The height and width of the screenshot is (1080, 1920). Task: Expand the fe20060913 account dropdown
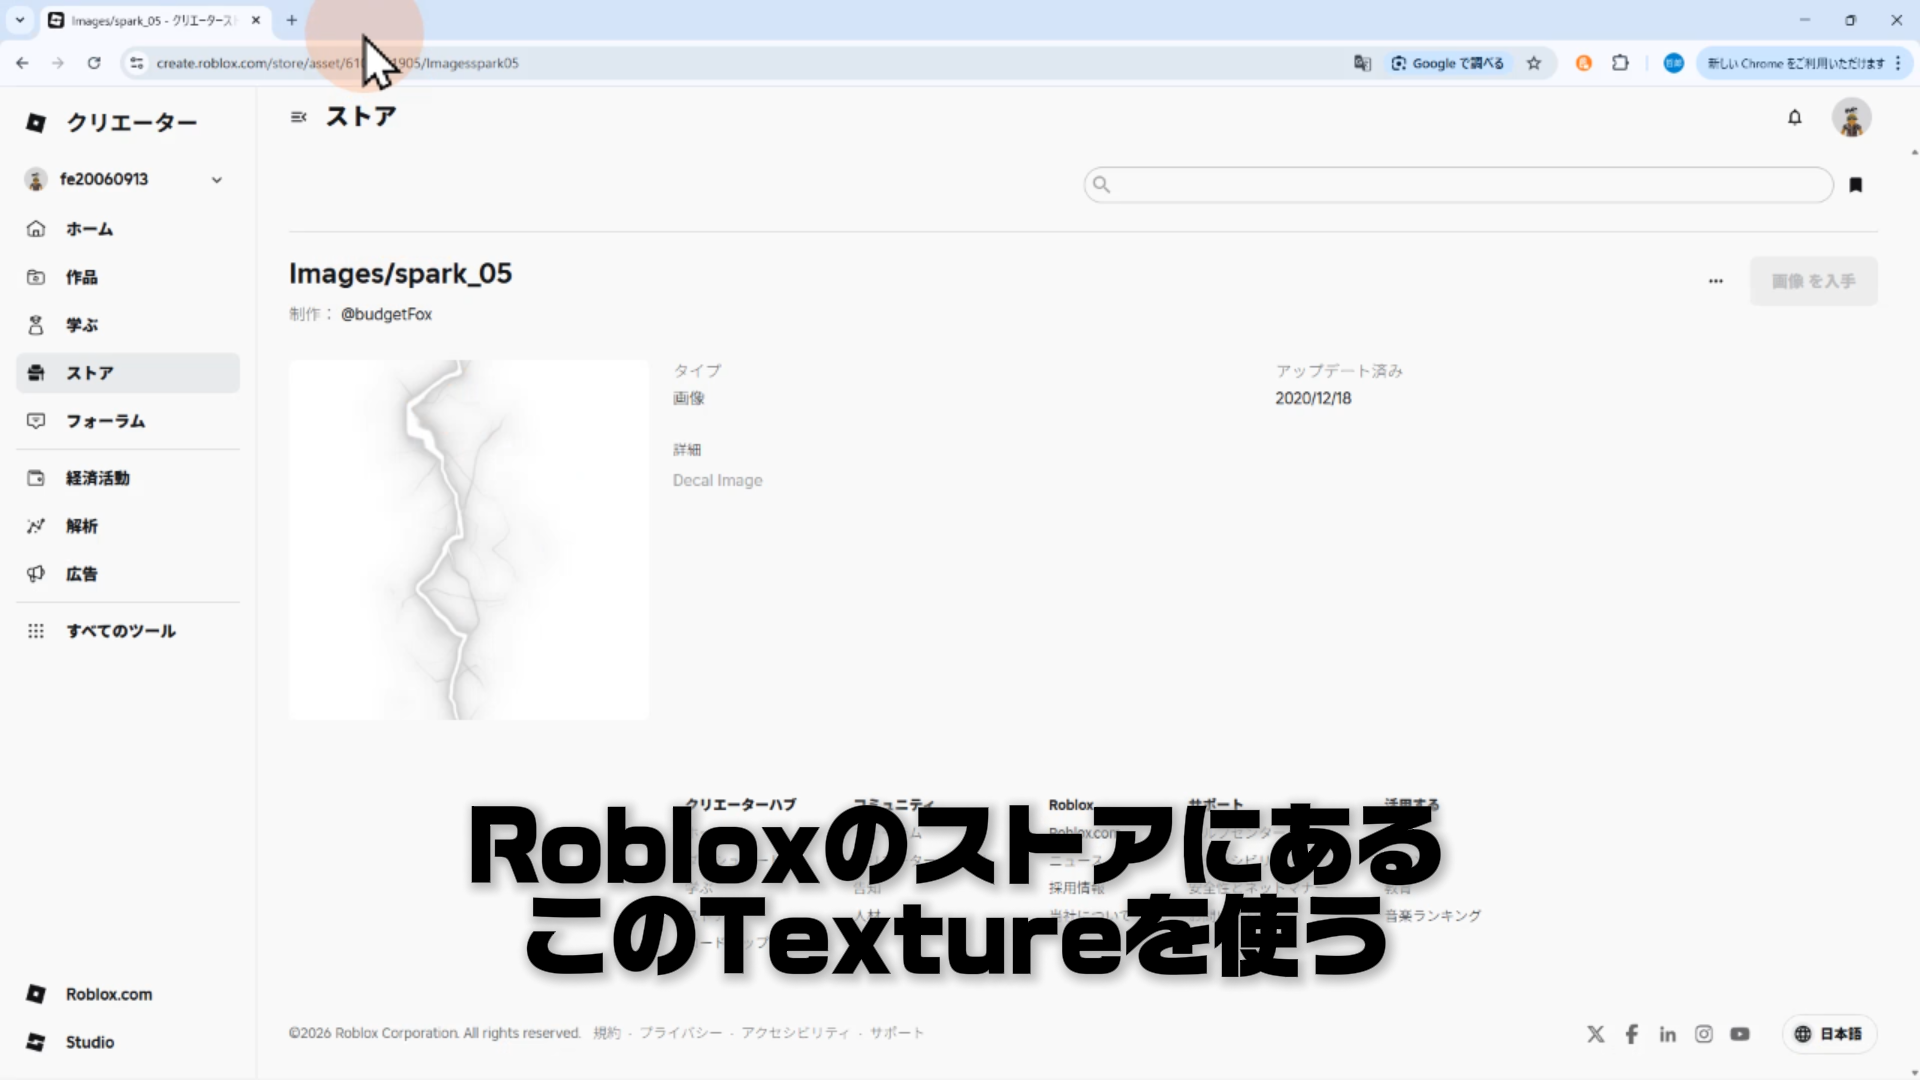coord(216,180)
